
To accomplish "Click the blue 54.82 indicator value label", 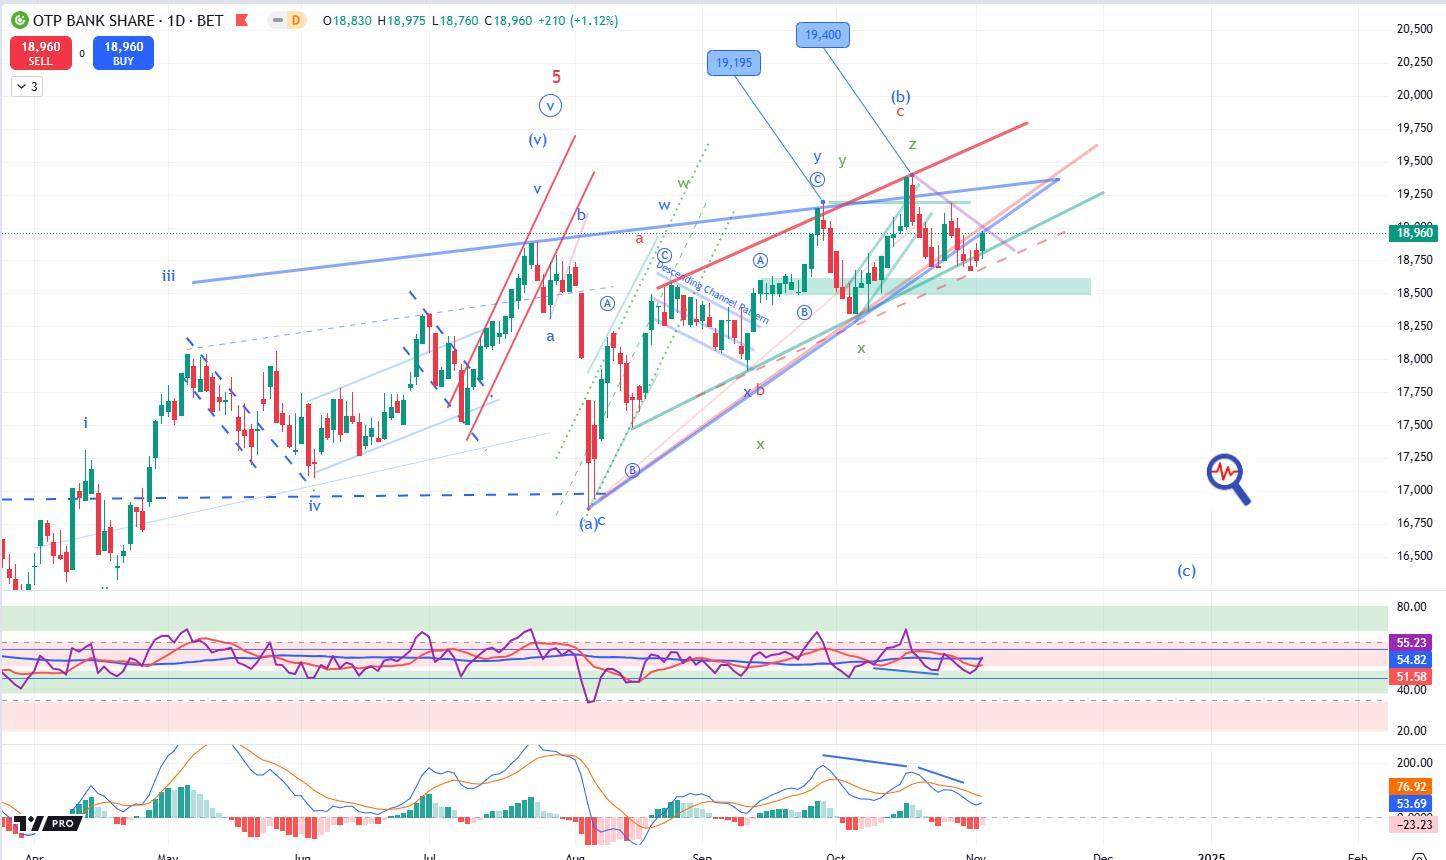I will coord(1410,659).
